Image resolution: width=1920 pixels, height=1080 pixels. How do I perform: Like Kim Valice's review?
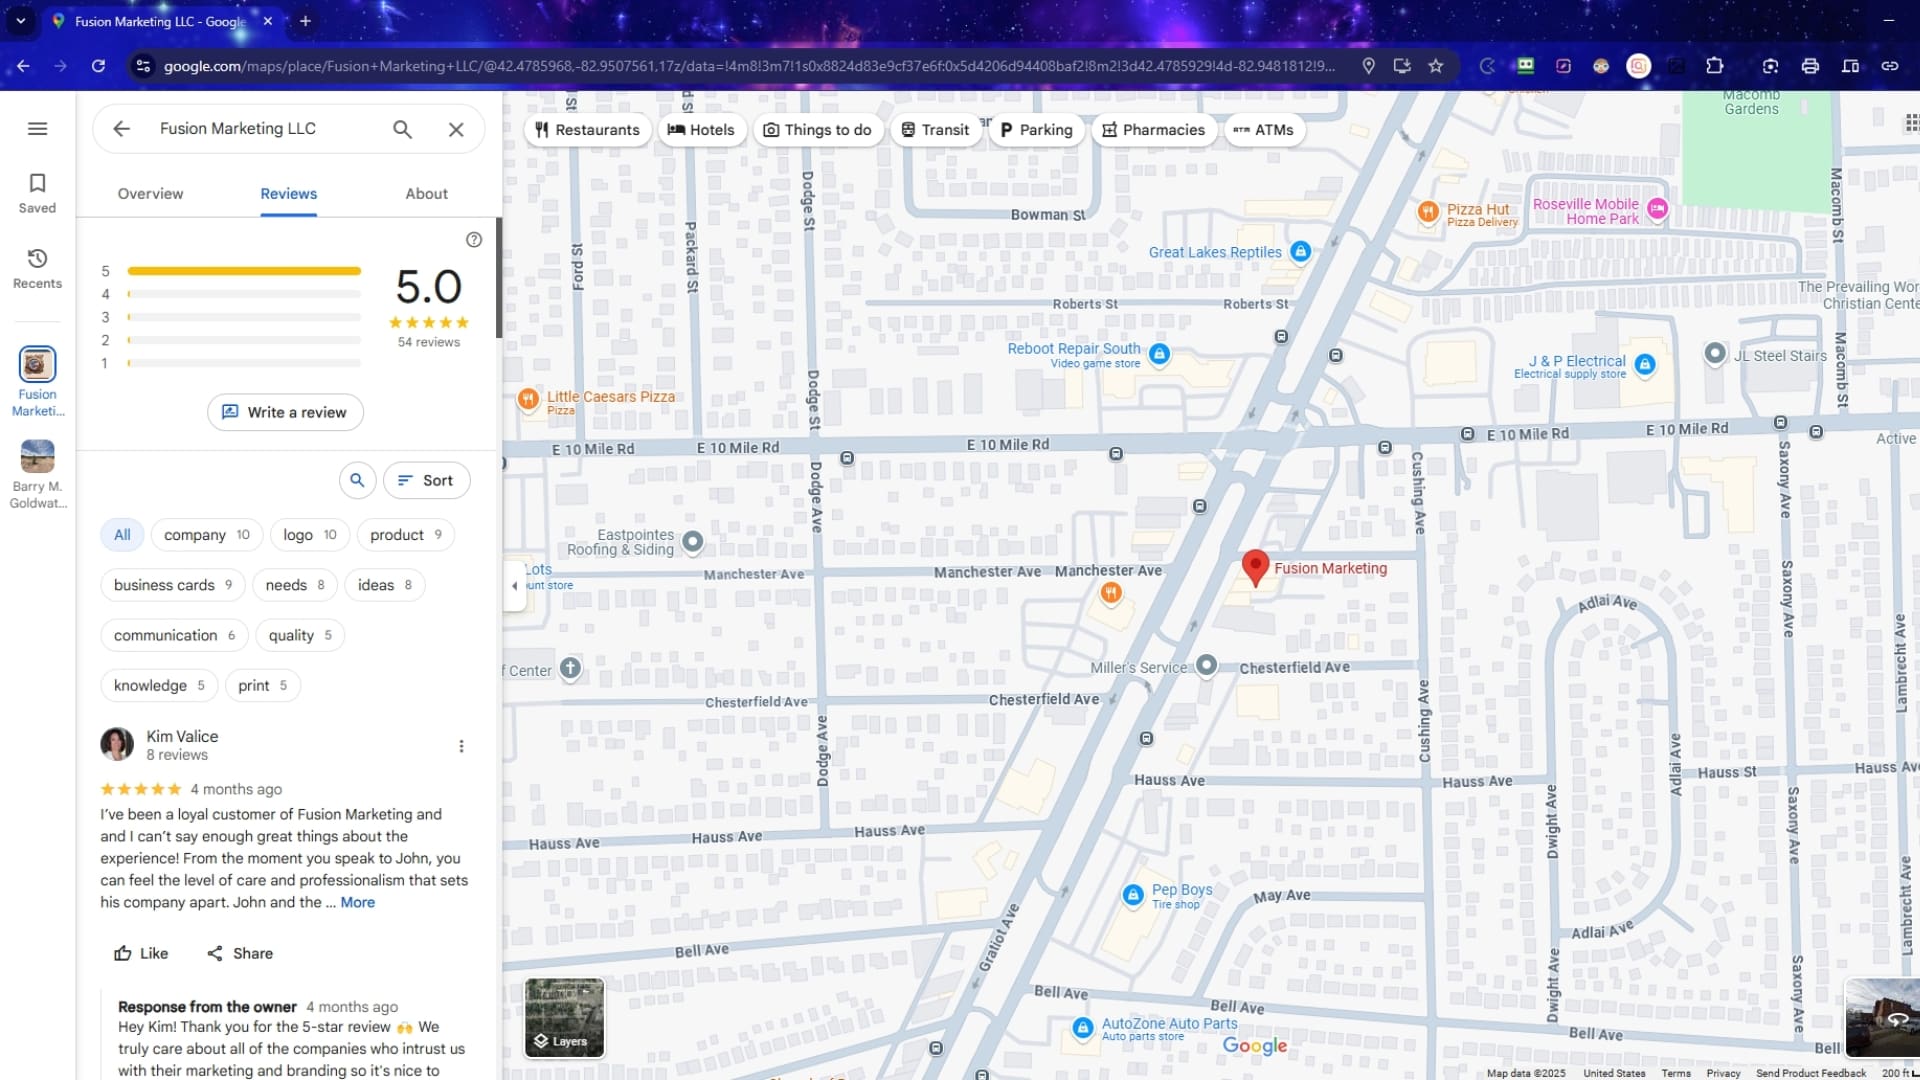click(140, 953)
